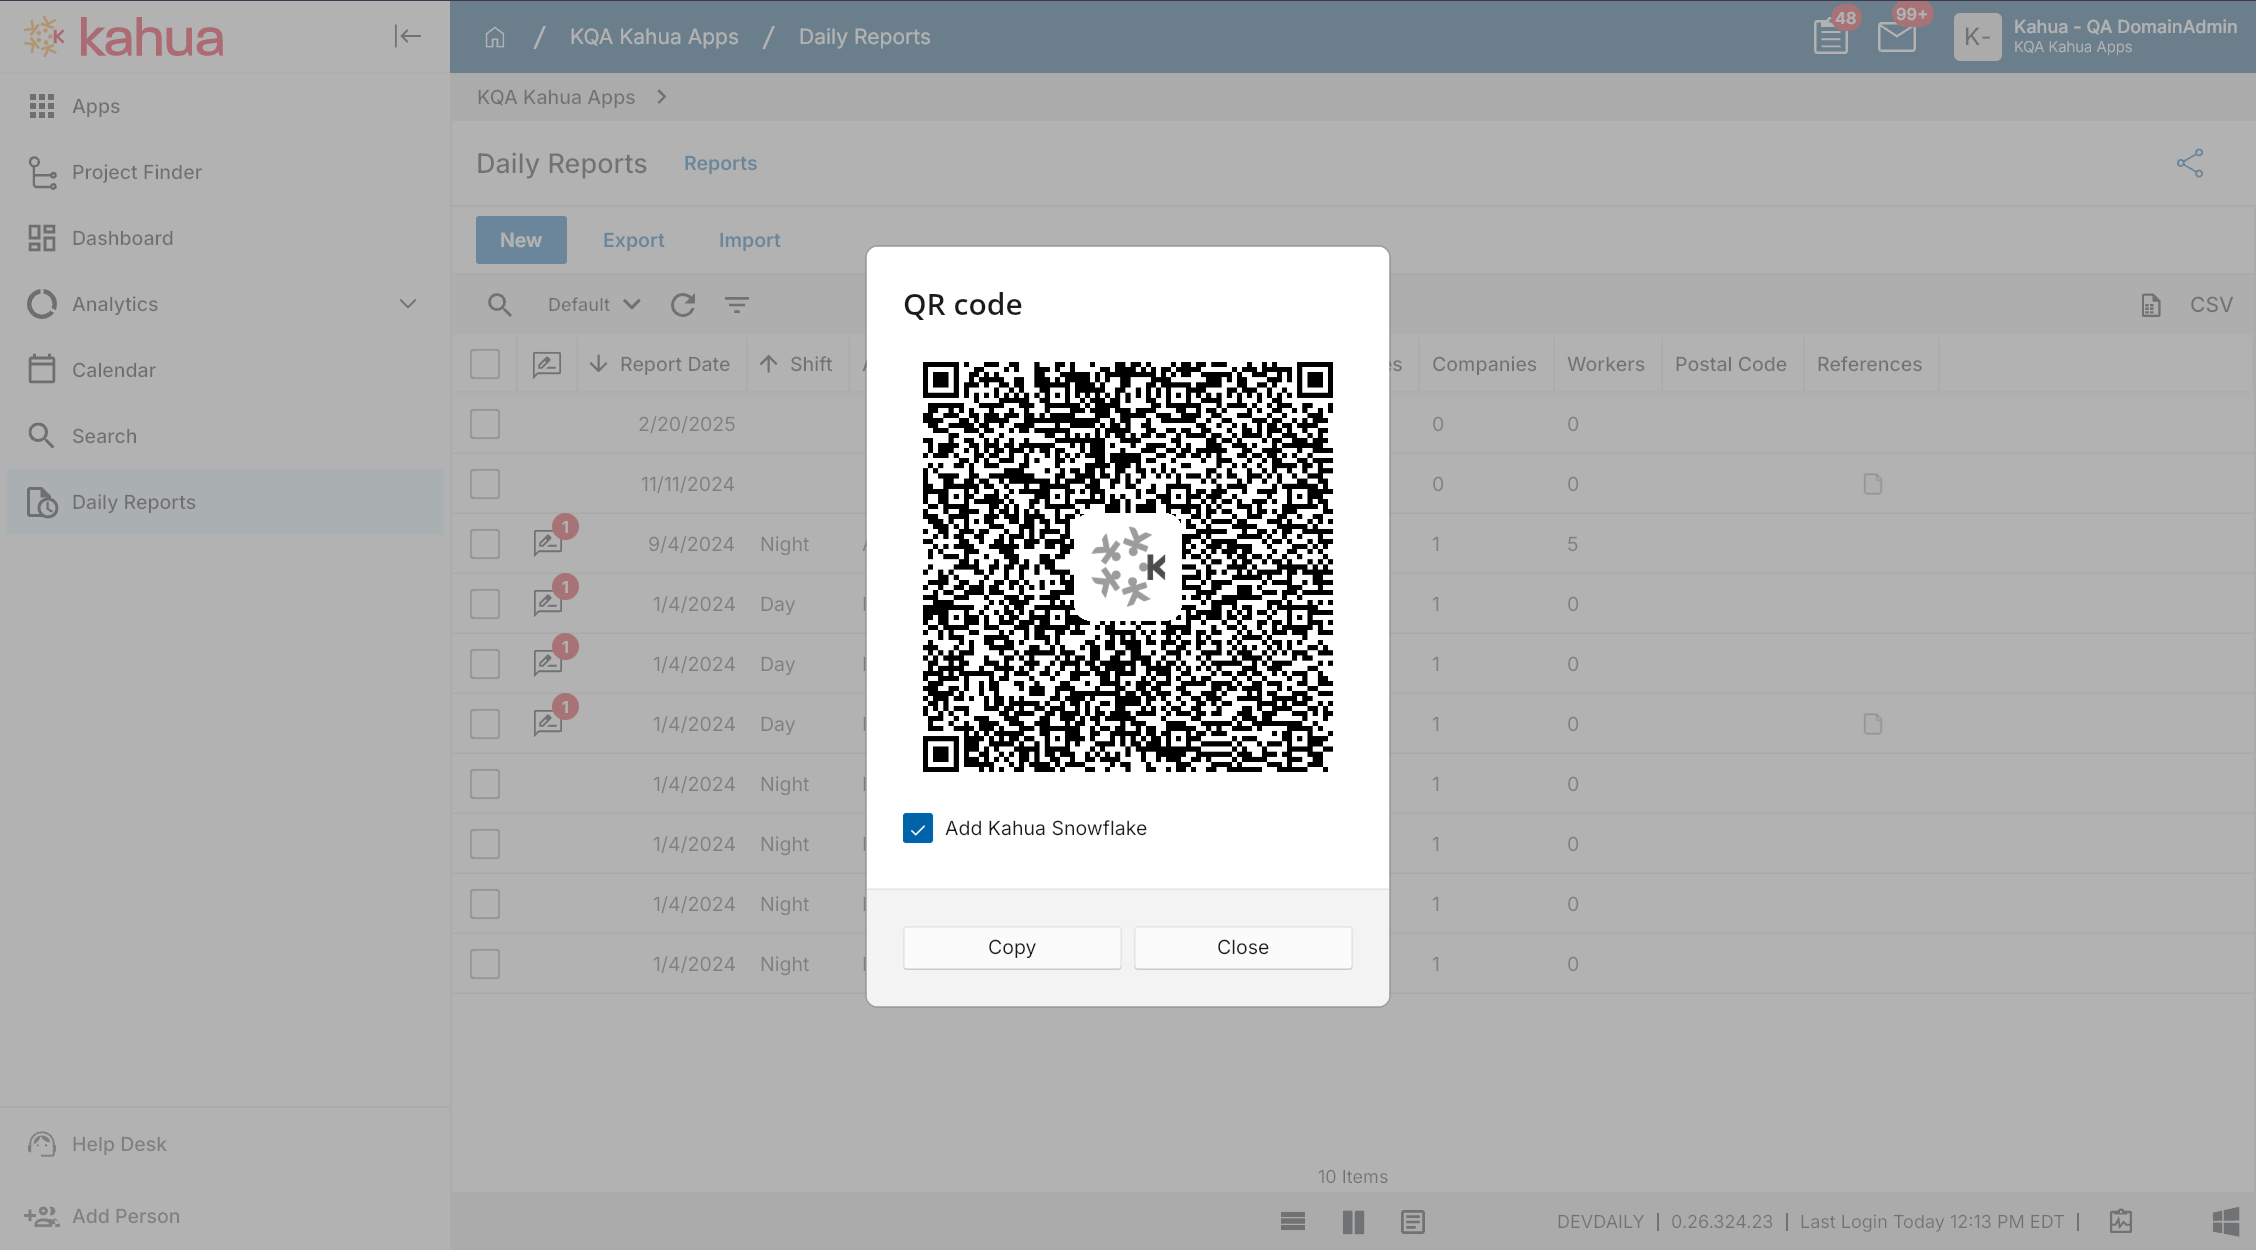The image size is (2256, 1250).
Task: Click the search magnifier in list toolbar
Action: (x=499, y=305)
